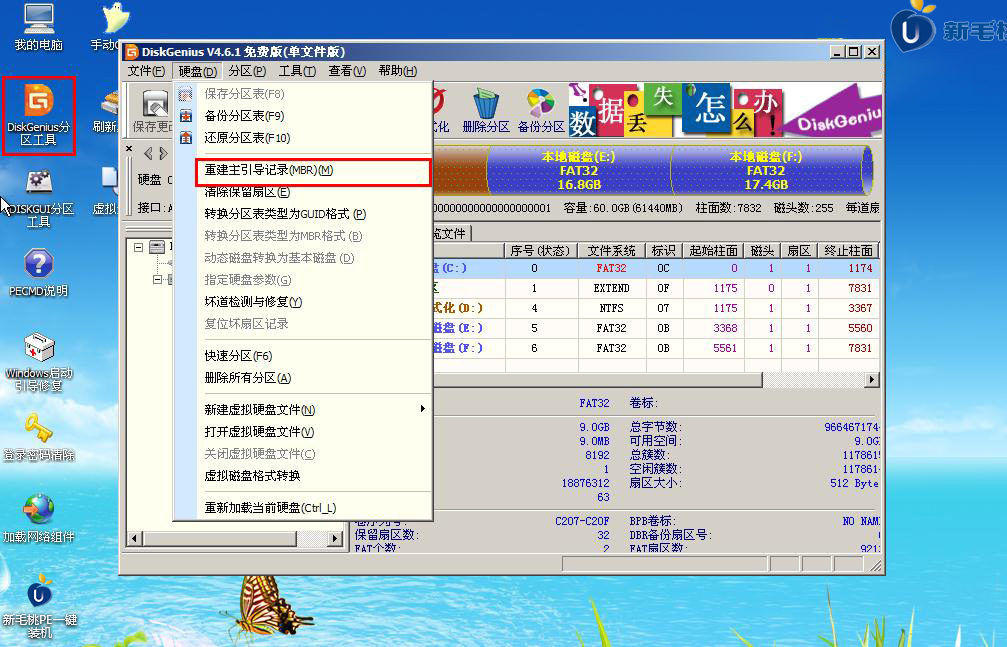Viewport: 1007px width, 647px height.
Task: Click 删除分区 toolbar icon
Action: coord(486,110)
